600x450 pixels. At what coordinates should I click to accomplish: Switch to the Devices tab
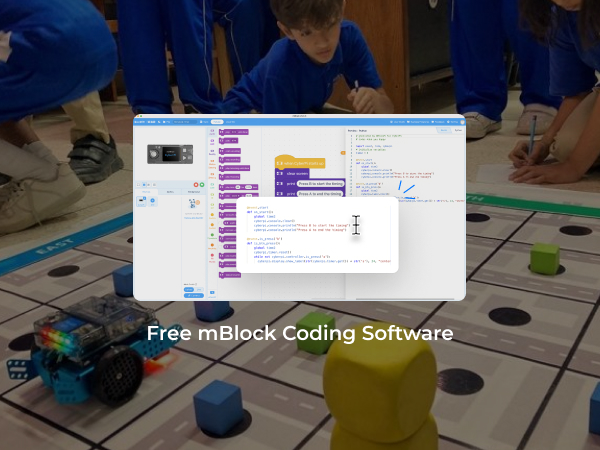coord(146,192)
